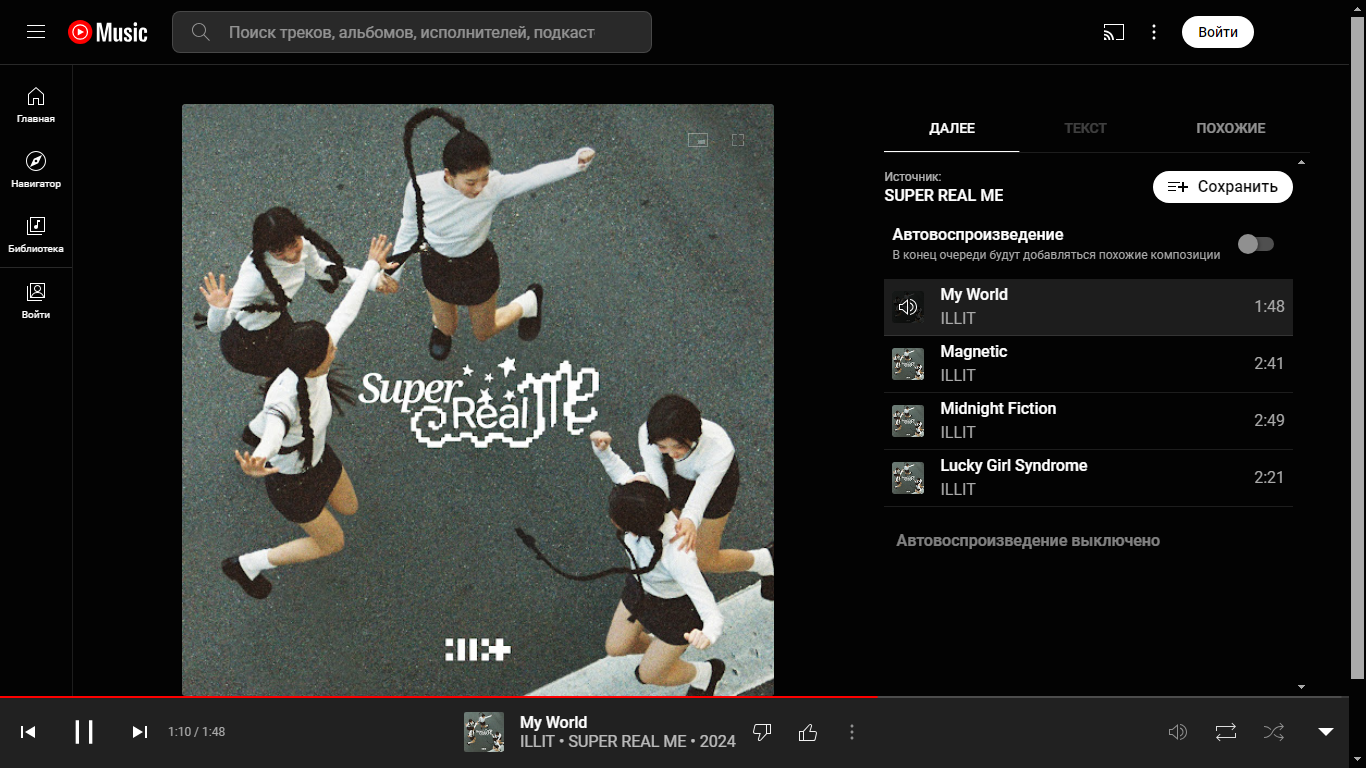Open song options three-dot menu in player bar

852,732
